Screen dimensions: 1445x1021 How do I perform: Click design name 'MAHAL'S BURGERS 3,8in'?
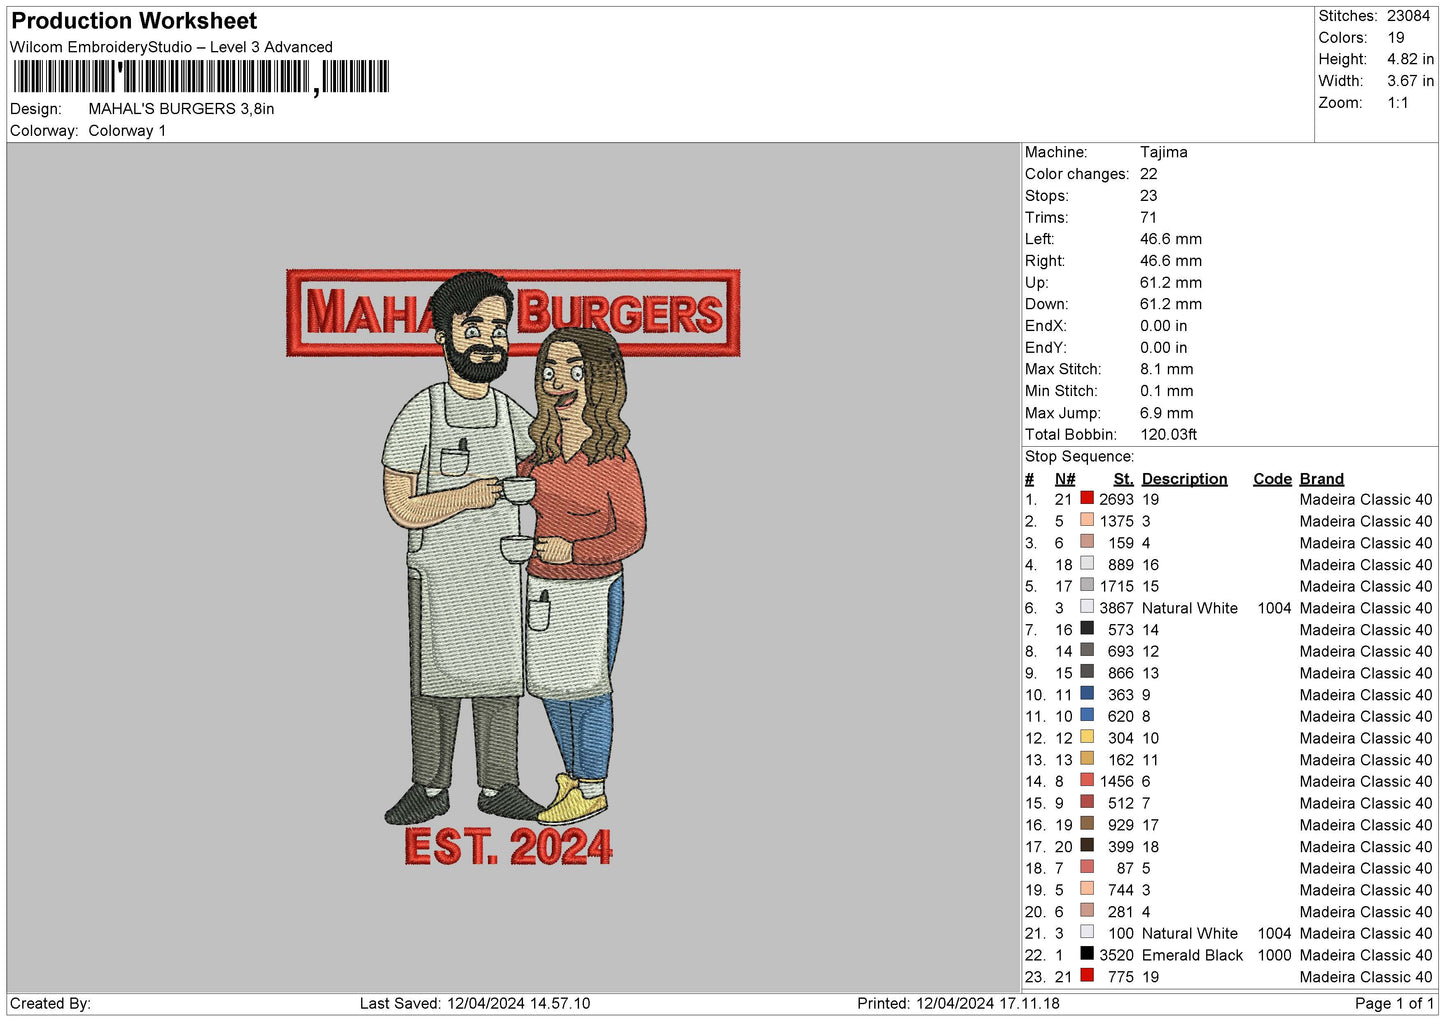pyautogui.click(x=181, y=109)
